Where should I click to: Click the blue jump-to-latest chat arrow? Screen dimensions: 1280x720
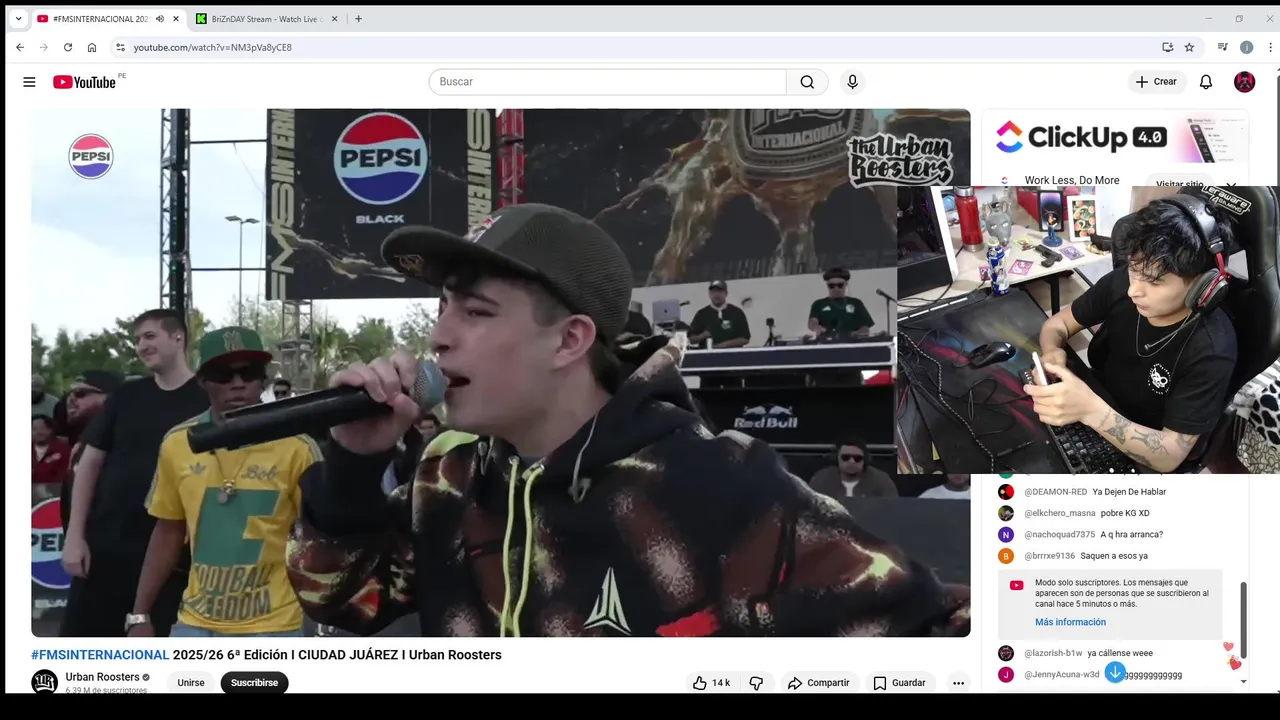pos(1115,672)
